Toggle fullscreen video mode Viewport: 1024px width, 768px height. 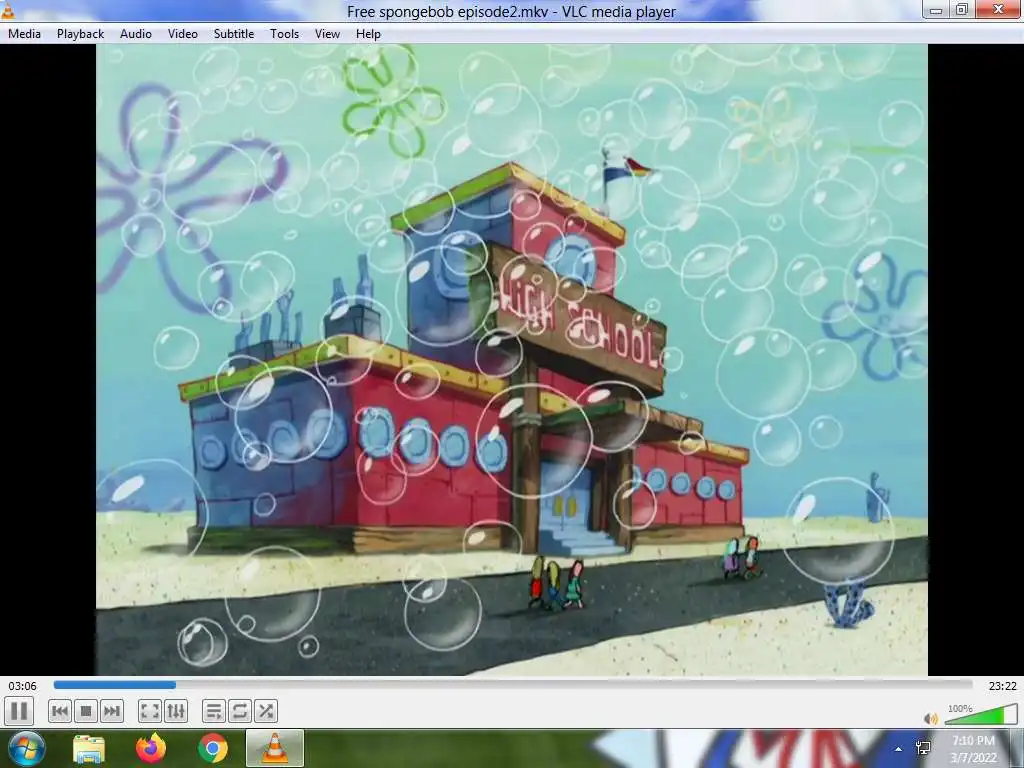150,711
